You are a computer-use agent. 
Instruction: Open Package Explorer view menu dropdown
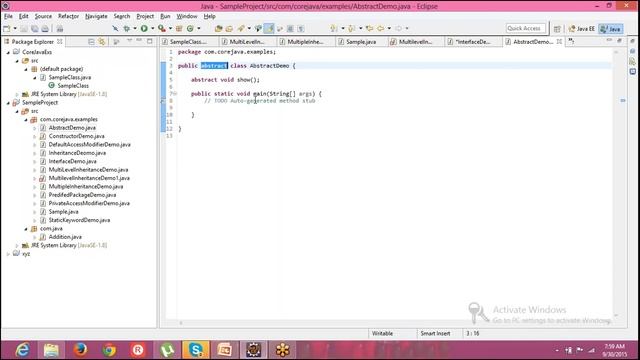tap(129, 41)
